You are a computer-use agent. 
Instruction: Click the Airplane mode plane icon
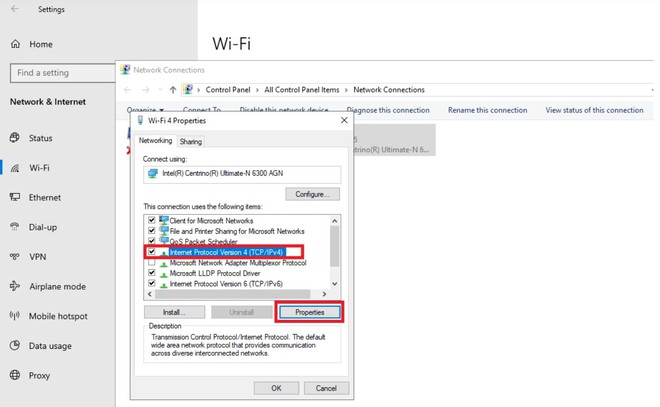tap(15, 286)
